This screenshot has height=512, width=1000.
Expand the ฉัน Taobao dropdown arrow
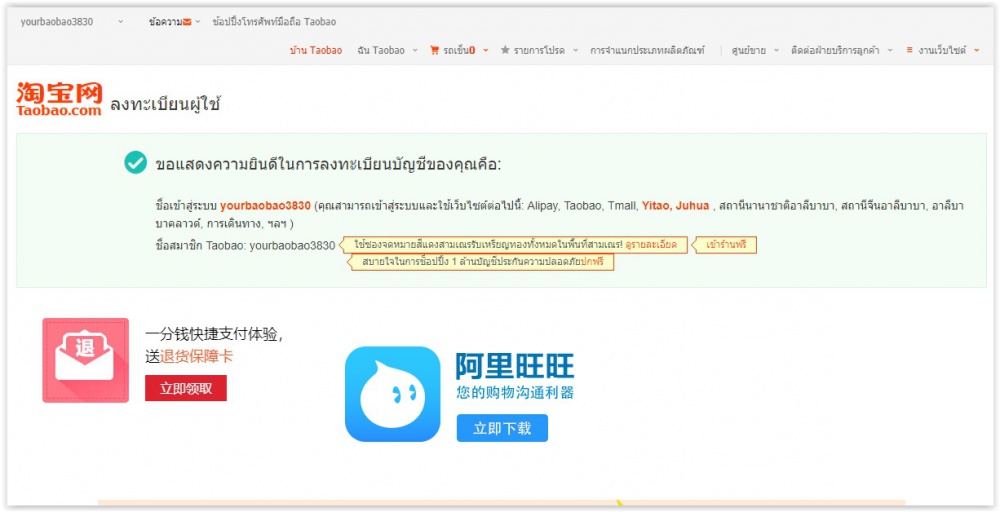(x=415, y=50)
